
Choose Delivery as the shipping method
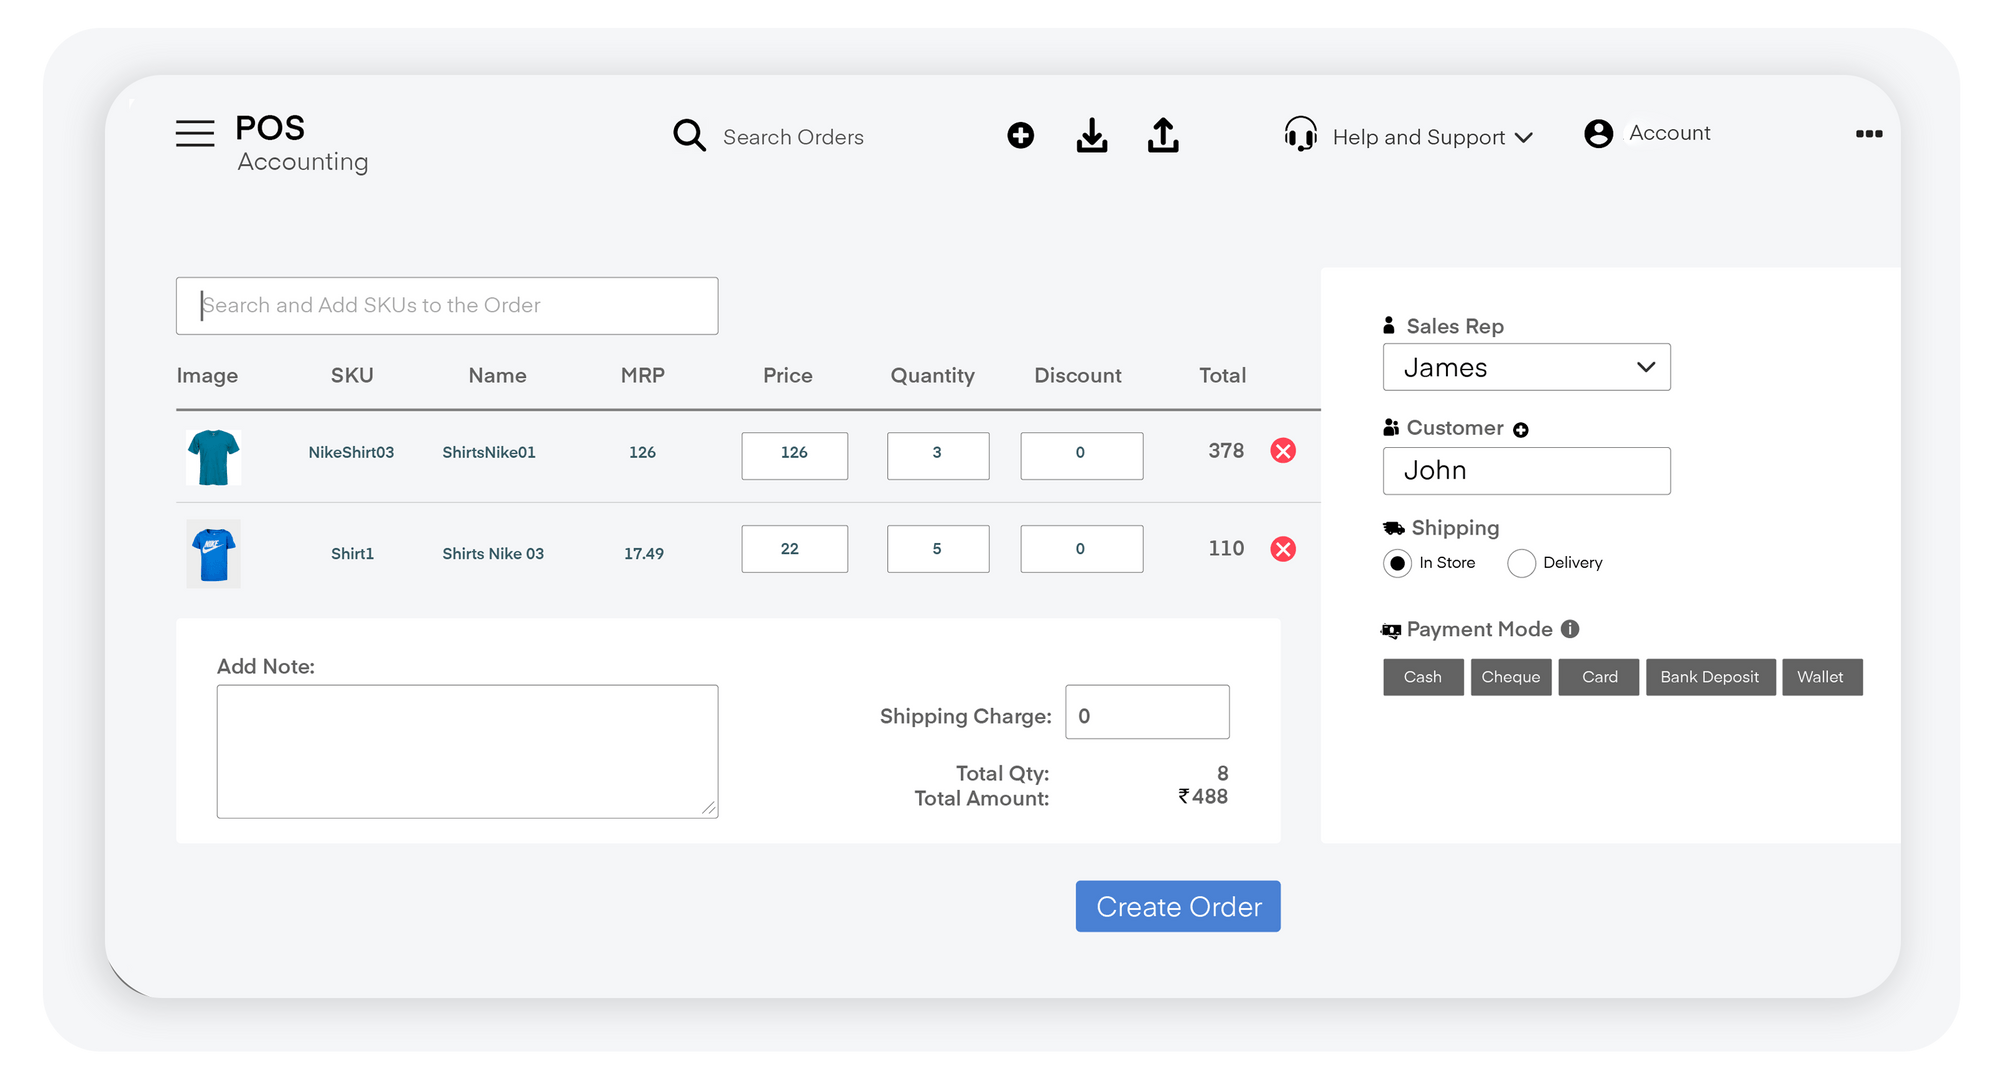(1521, 563)
